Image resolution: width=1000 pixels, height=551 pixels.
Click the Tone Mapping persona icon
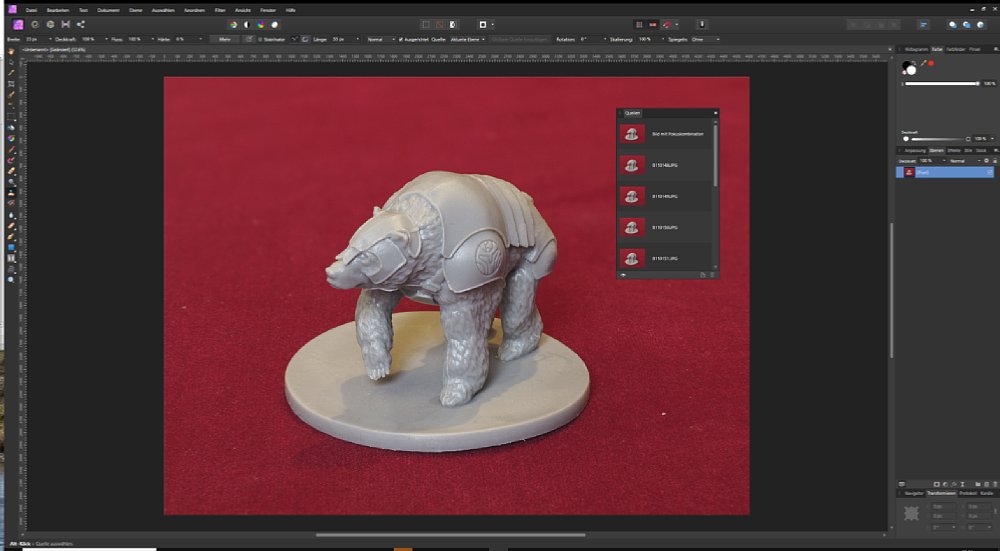65,23
